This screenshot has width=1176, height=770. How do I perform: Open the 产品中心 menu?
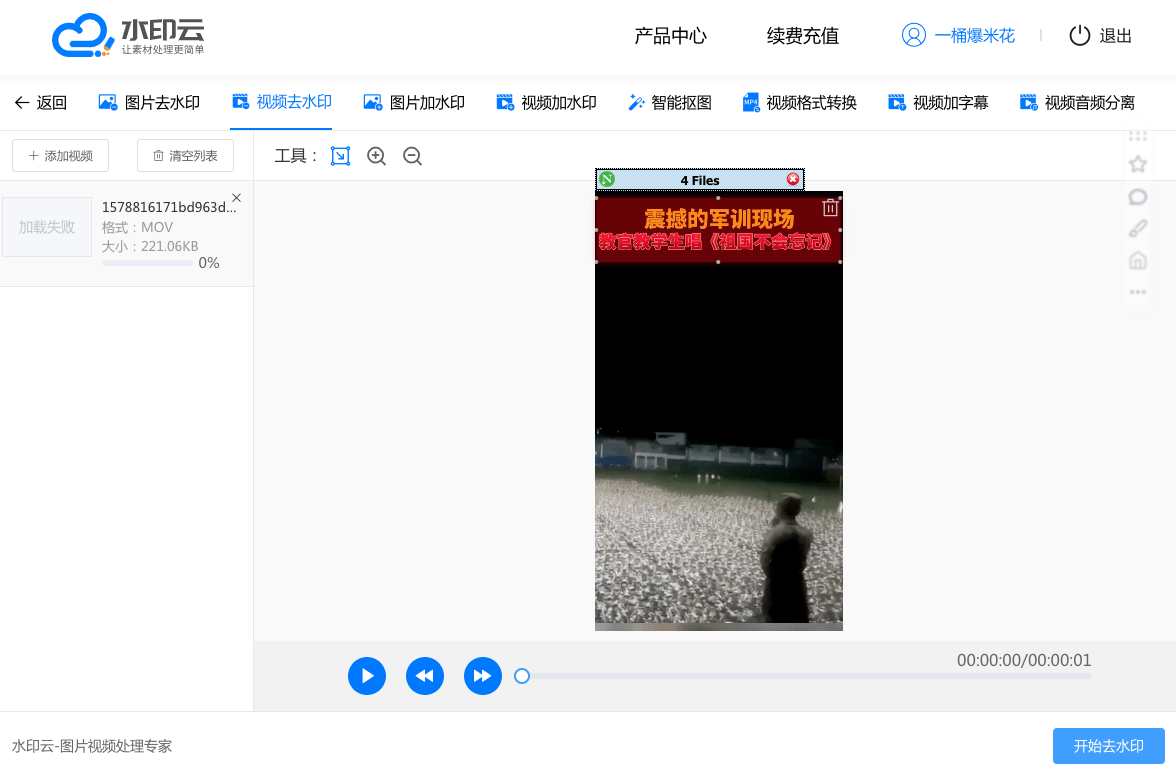(x=670, y=36)
